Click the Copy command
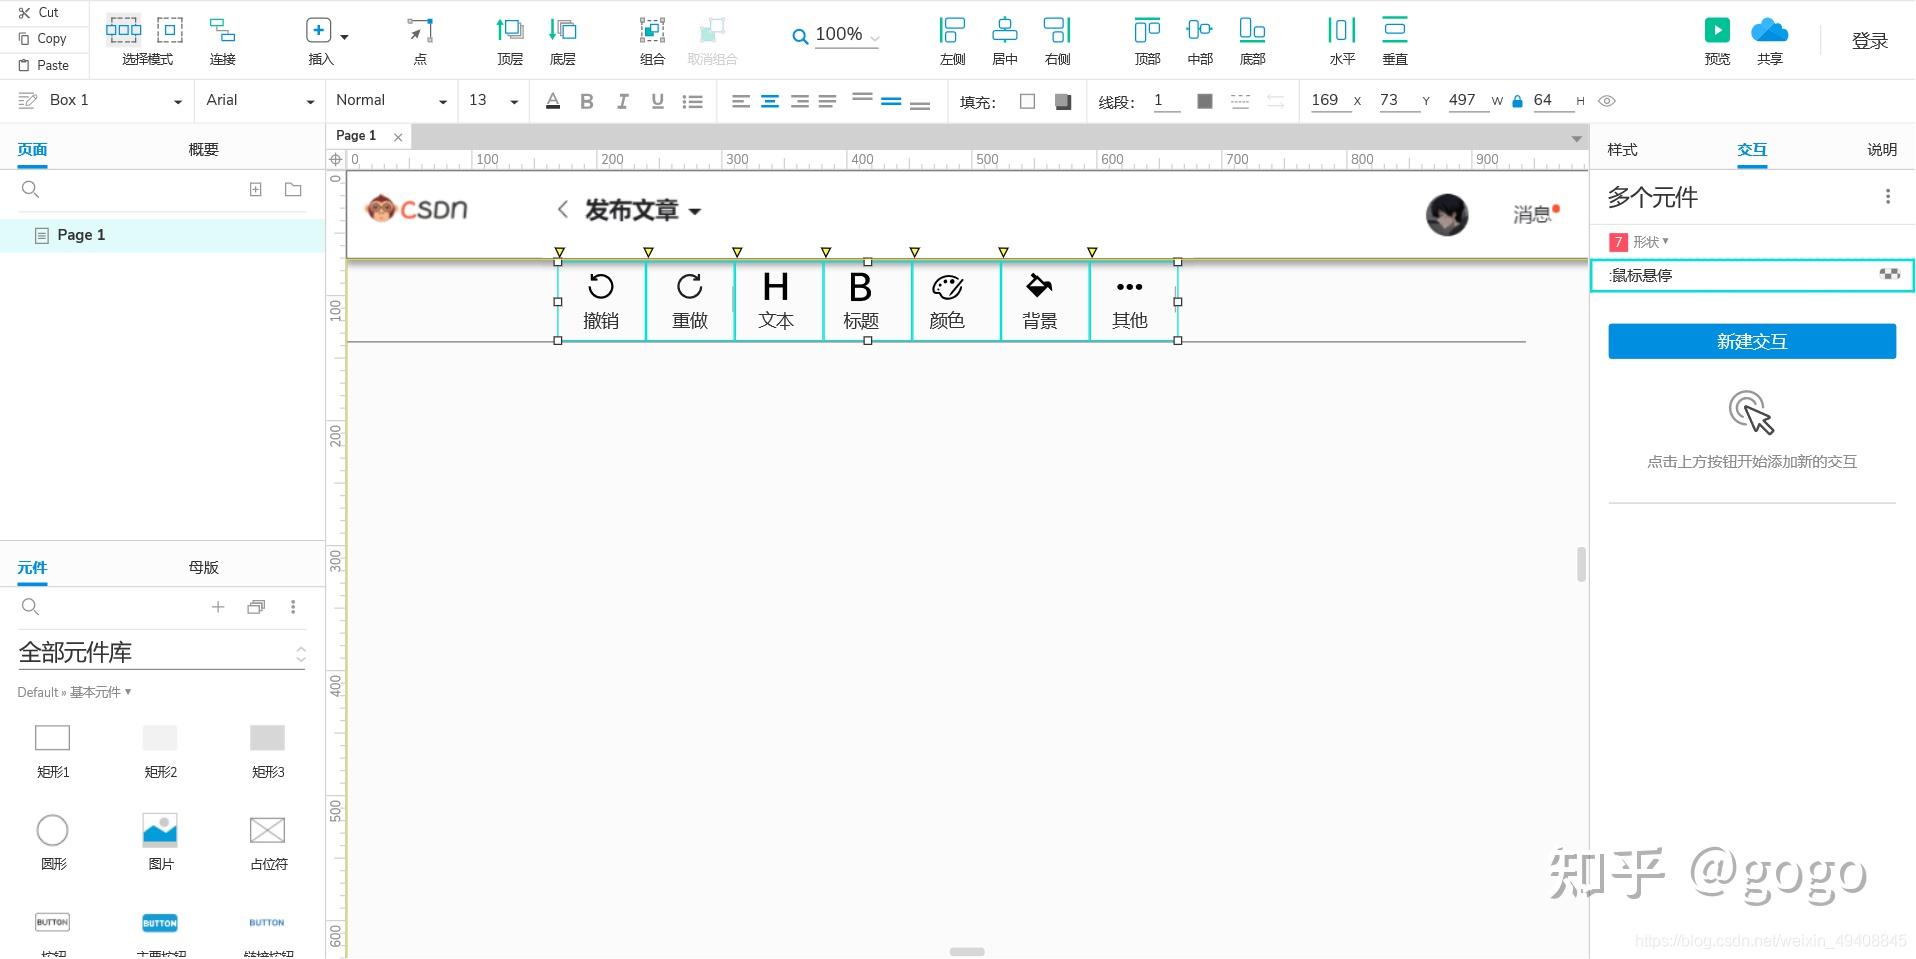Image resolution: width=1916 pixels, height=959 pixels. click(x=42, y=38)
